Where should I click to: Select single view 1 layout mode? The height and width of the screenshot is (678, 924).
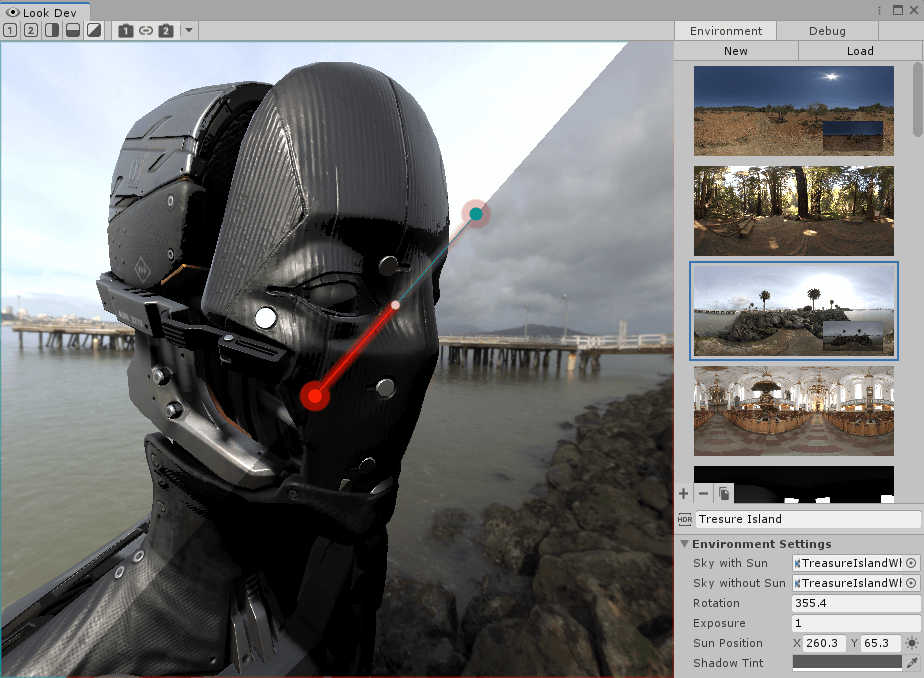click(10, 30)
